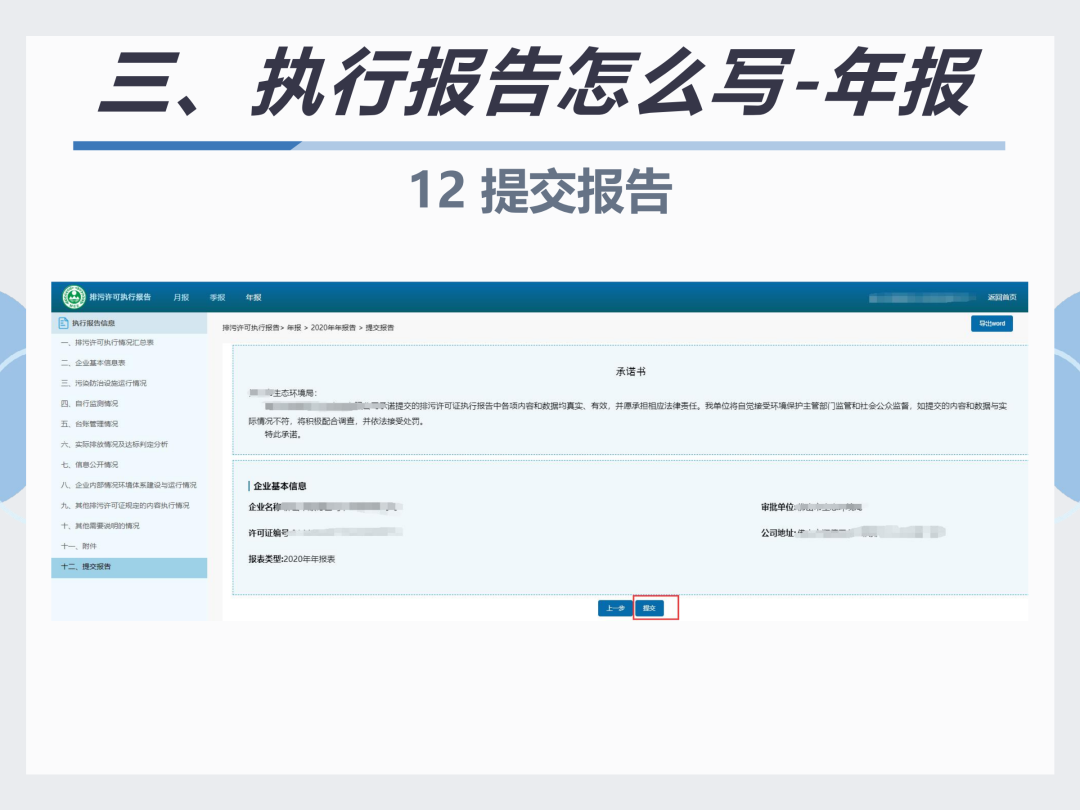
Task: Open the 年报 tab
Action: click(253, 298)
